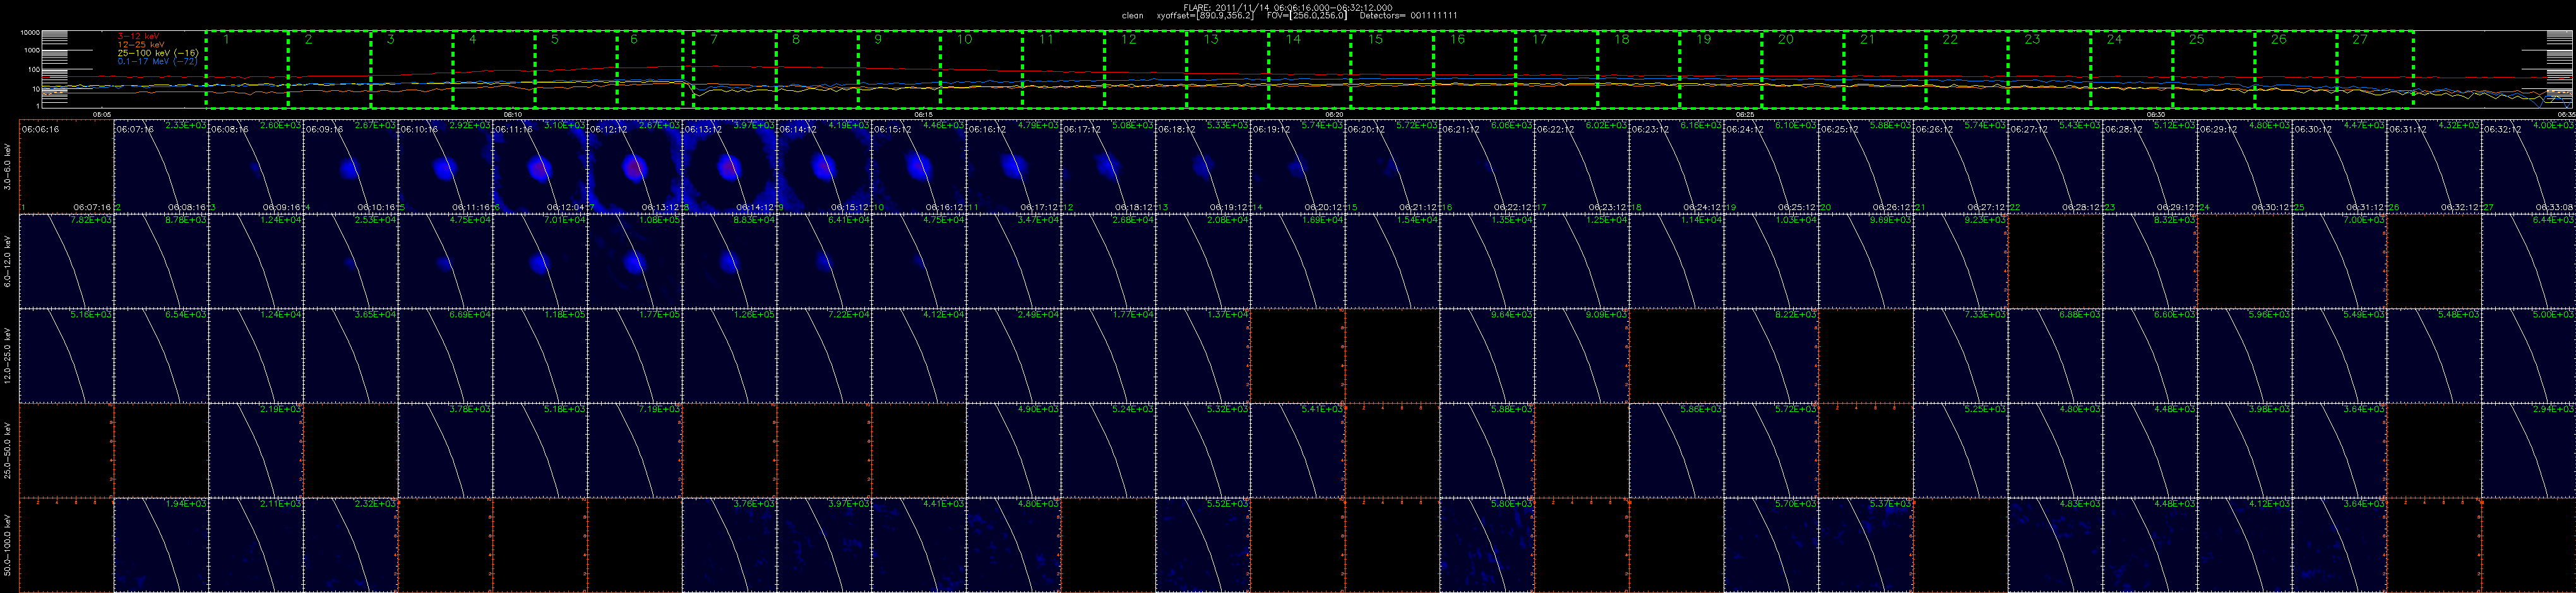Select the 12–25 keV image with peak 5.16E+03
This screenshot has width=2576, height=593.
(x=66, y=356)
